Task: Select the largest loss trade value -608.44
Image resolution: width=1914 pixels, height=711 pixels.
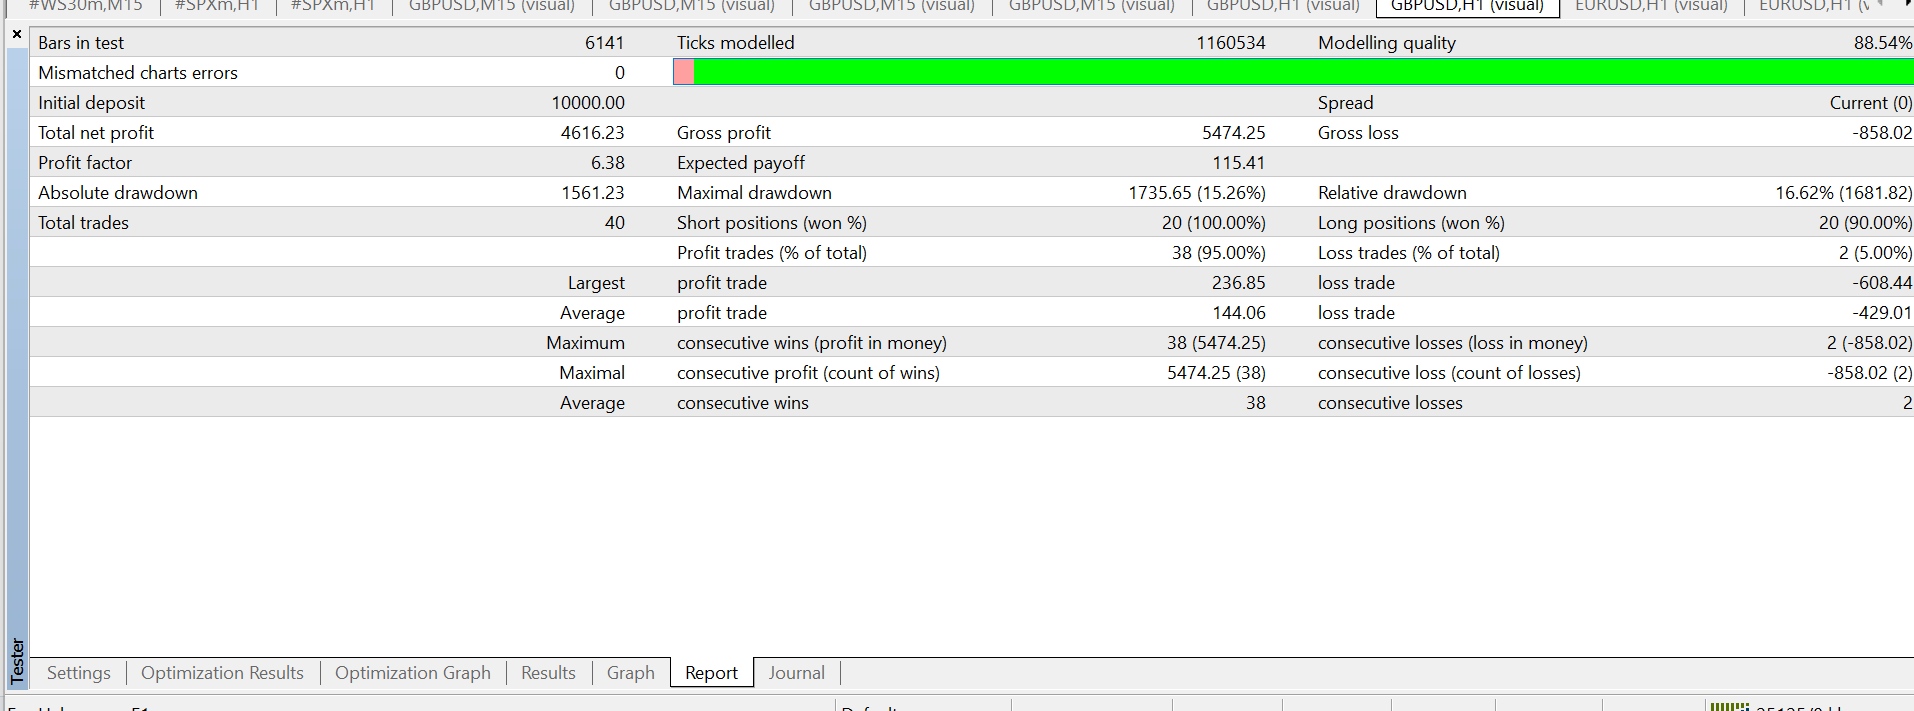Action: point(1881,283)
